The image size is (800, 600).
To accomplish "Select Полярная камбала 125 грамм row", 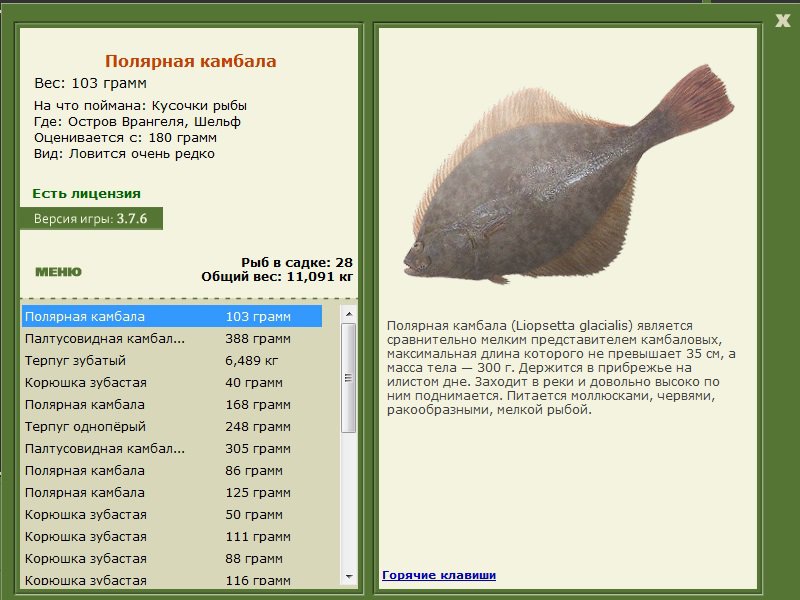I will (172, 492).
